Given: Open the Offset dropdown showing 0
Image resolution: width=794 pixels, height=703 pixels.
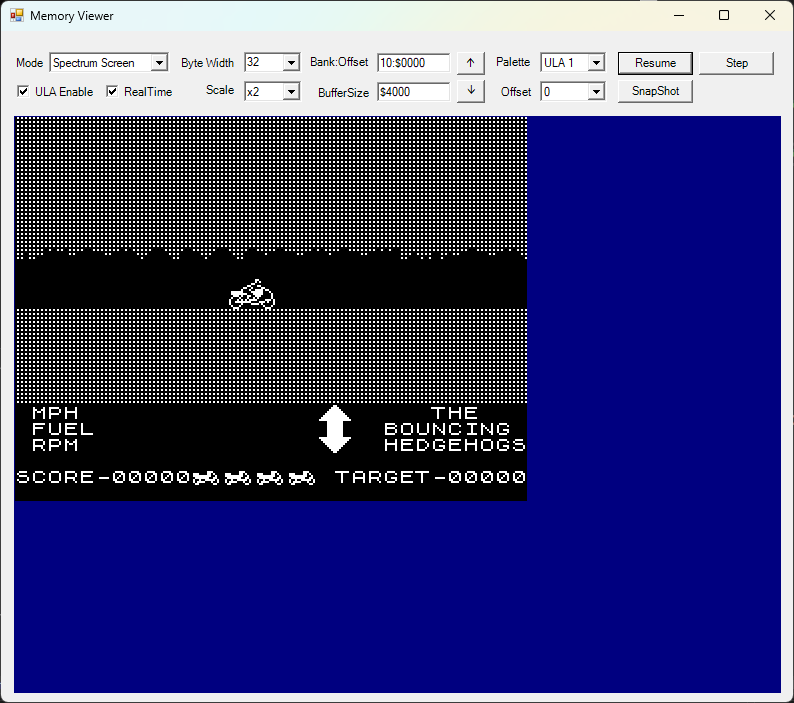Looking at the screenshot, I should tap(573, 92).
